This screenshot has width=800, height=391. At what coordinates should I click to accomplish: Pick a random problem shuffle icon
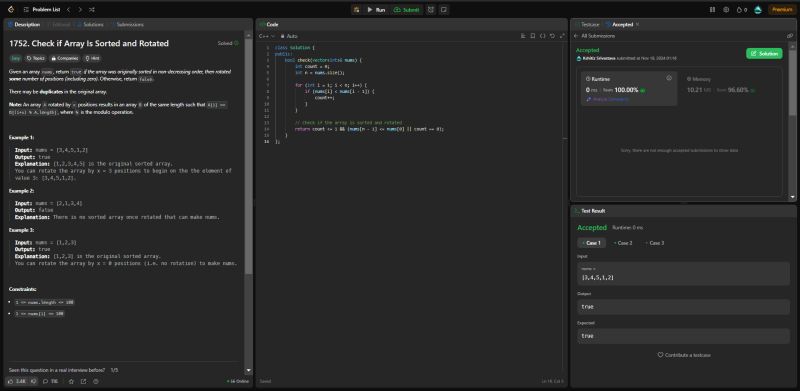[x=91, y=10]
